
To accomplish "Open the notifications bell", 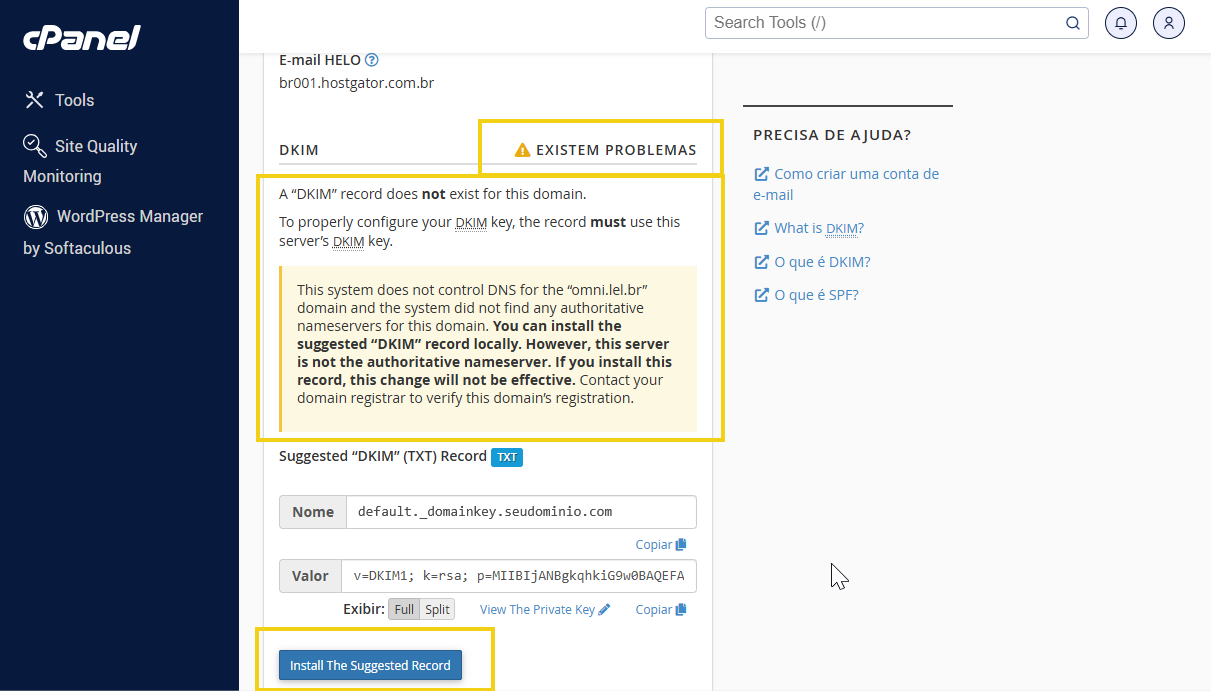I will click(x=1121, y=23).
